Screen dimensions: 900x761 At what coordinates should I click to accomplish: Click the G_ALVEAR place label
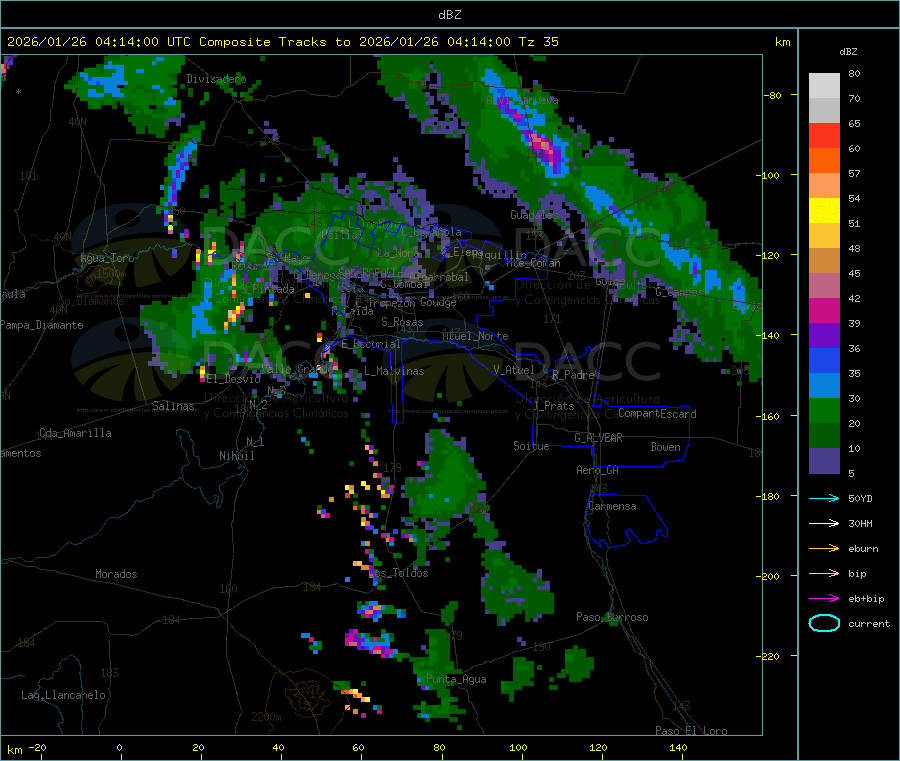(x=598, y=438)
